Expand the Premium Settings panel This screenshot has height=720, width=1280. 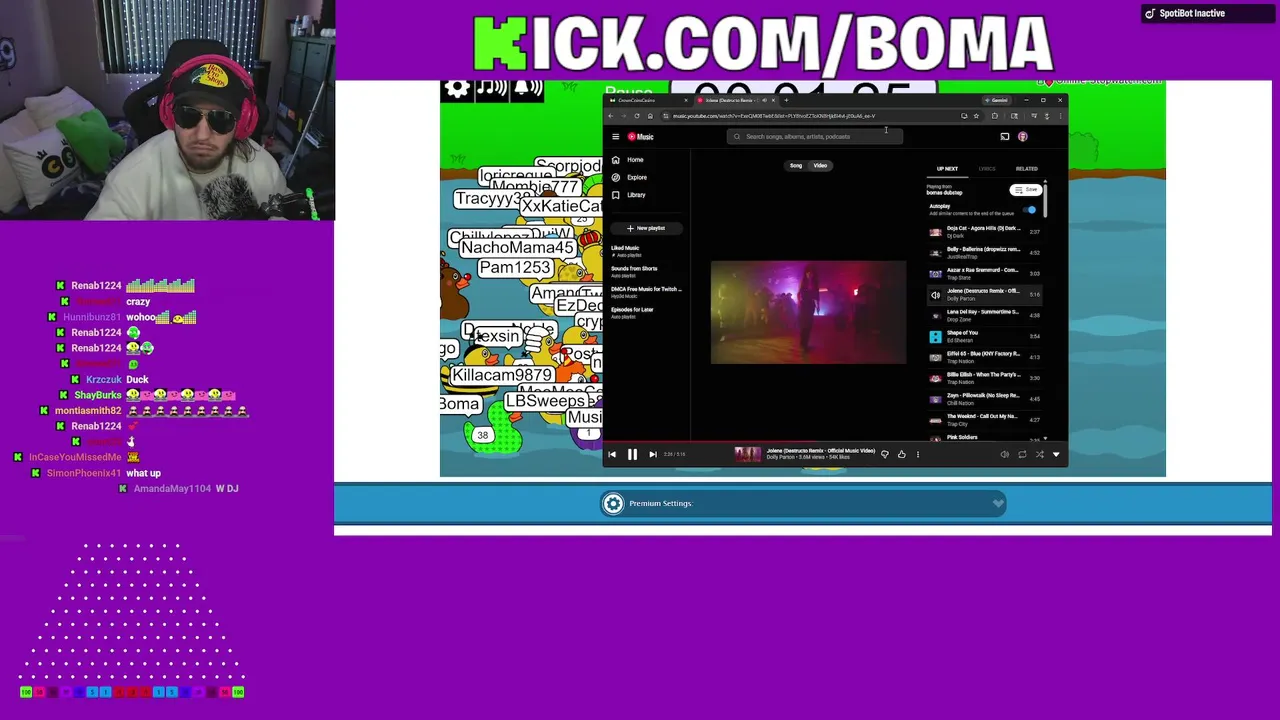coord(805,504)
